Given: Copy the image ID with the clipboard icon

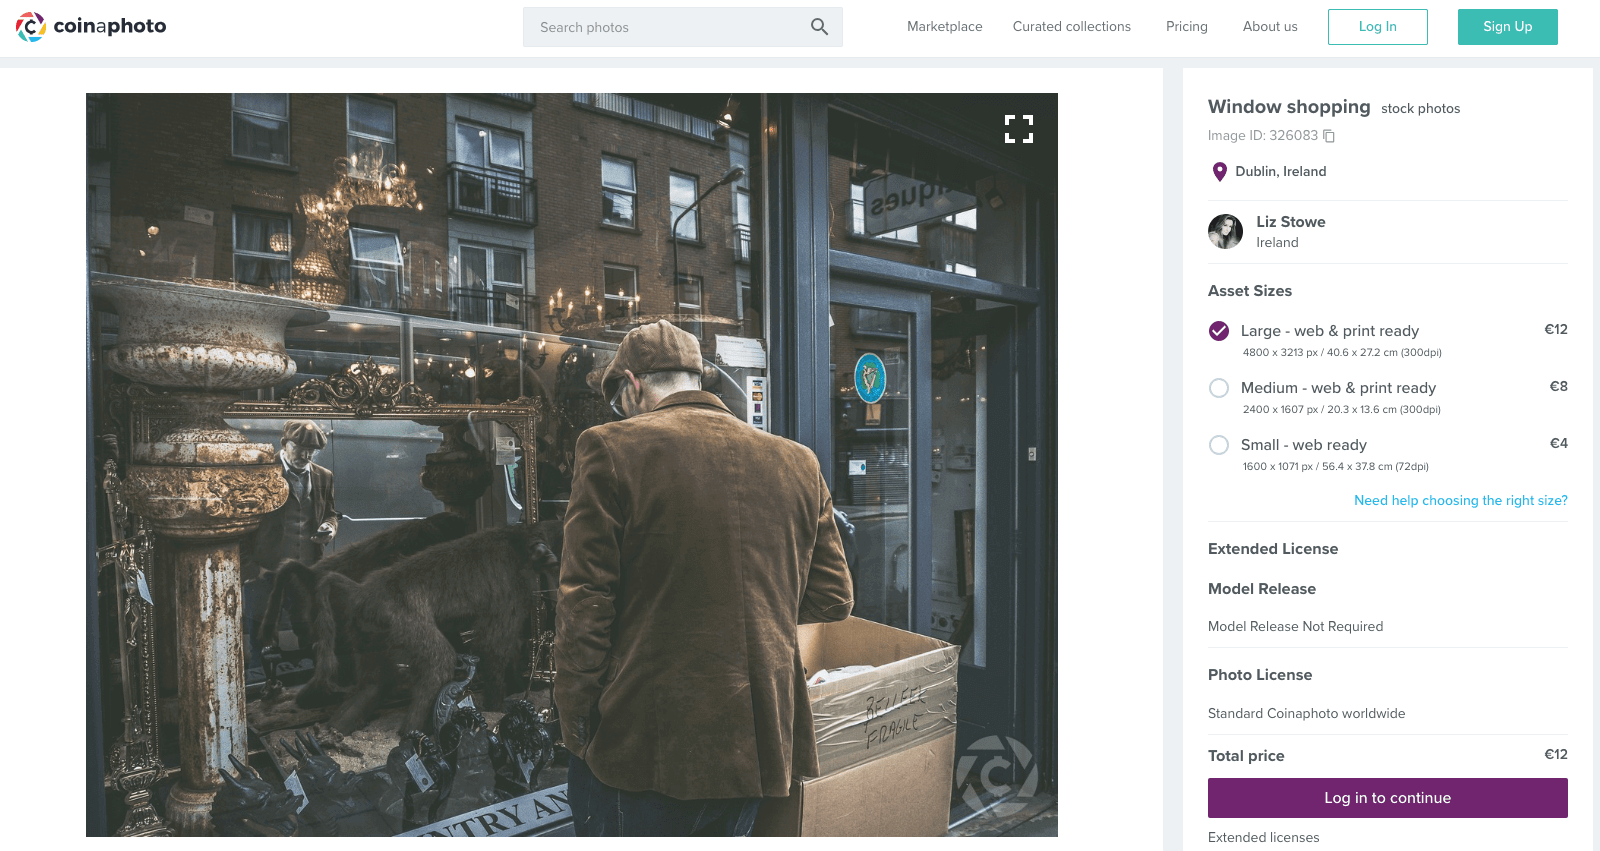Looking at the screenshot, I should 1329,136.
